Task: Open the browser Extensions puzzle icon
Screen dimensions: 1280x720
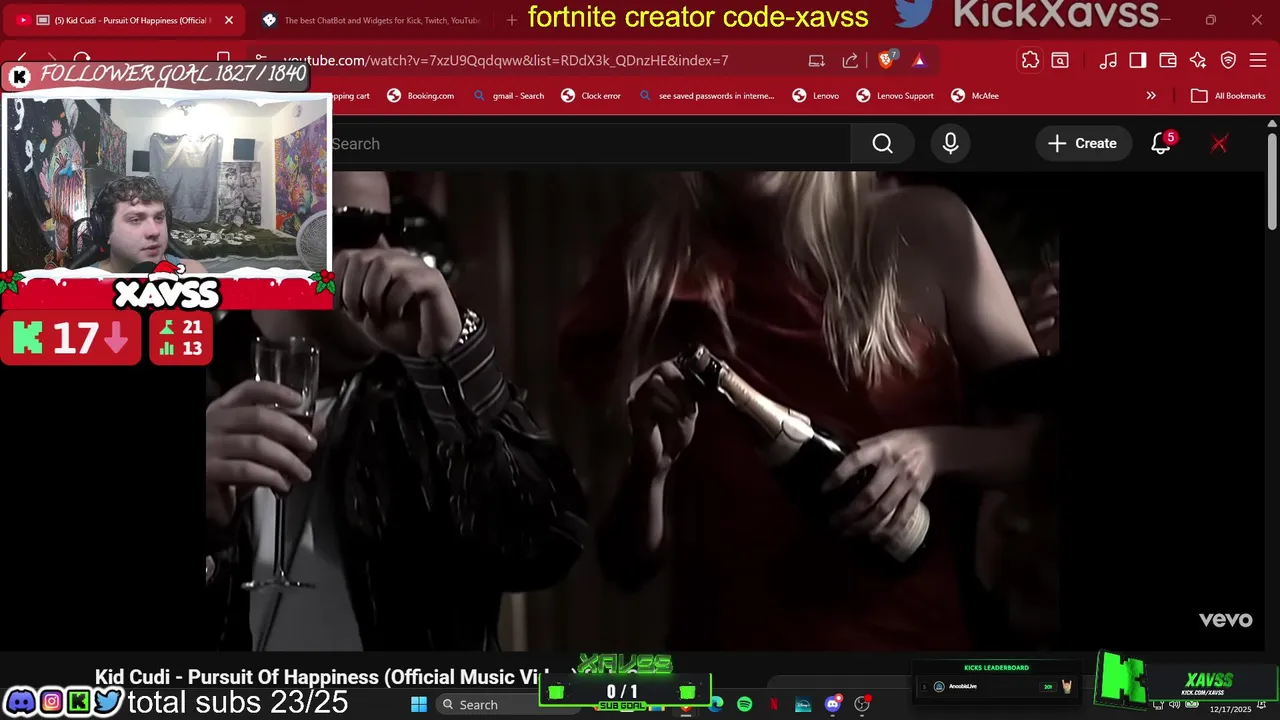Action: (1030, 60)
